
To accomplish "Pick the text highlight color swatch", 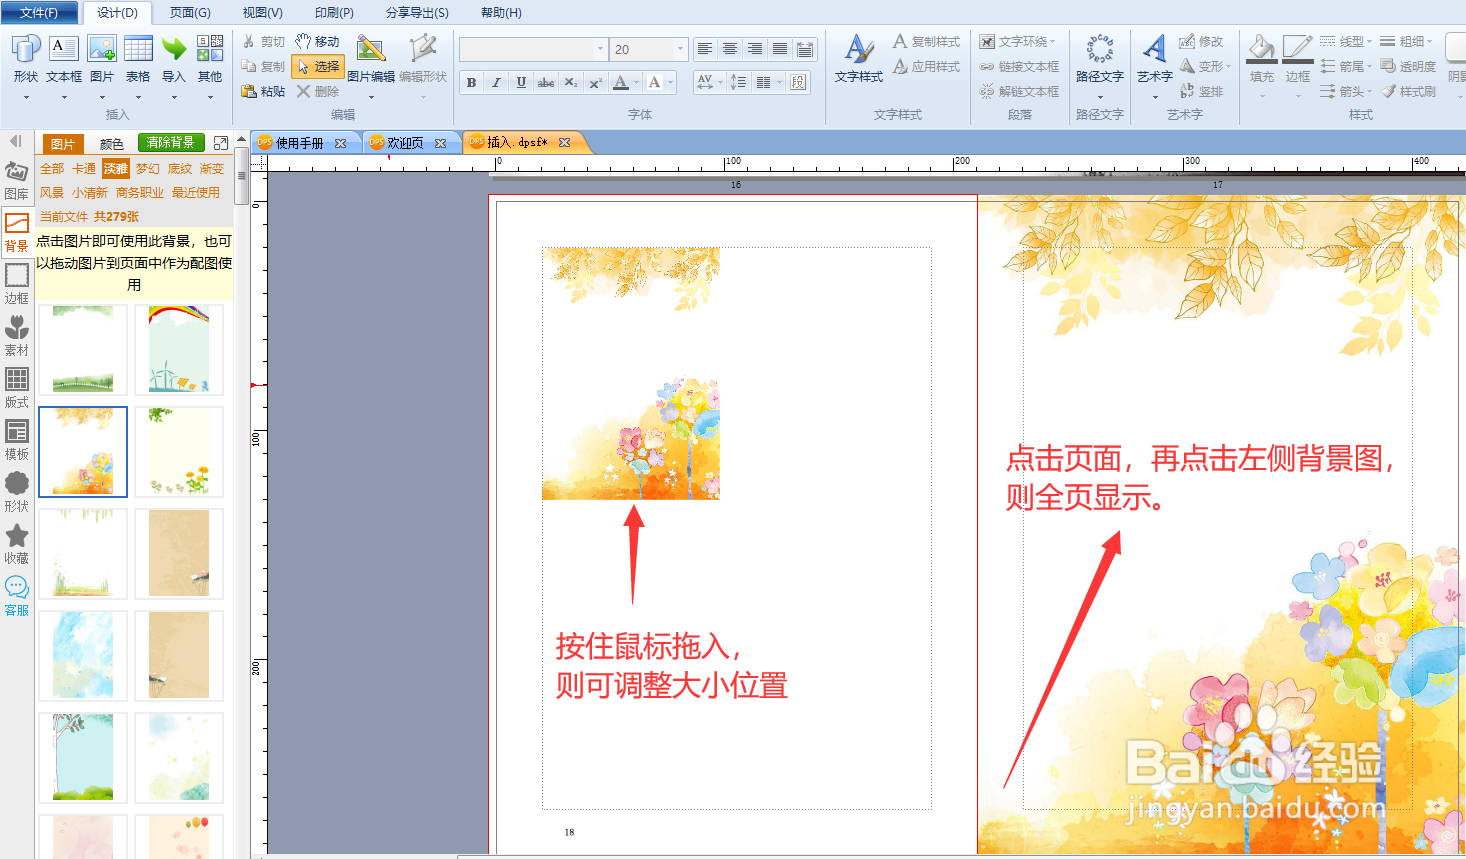I will point(654,82).
